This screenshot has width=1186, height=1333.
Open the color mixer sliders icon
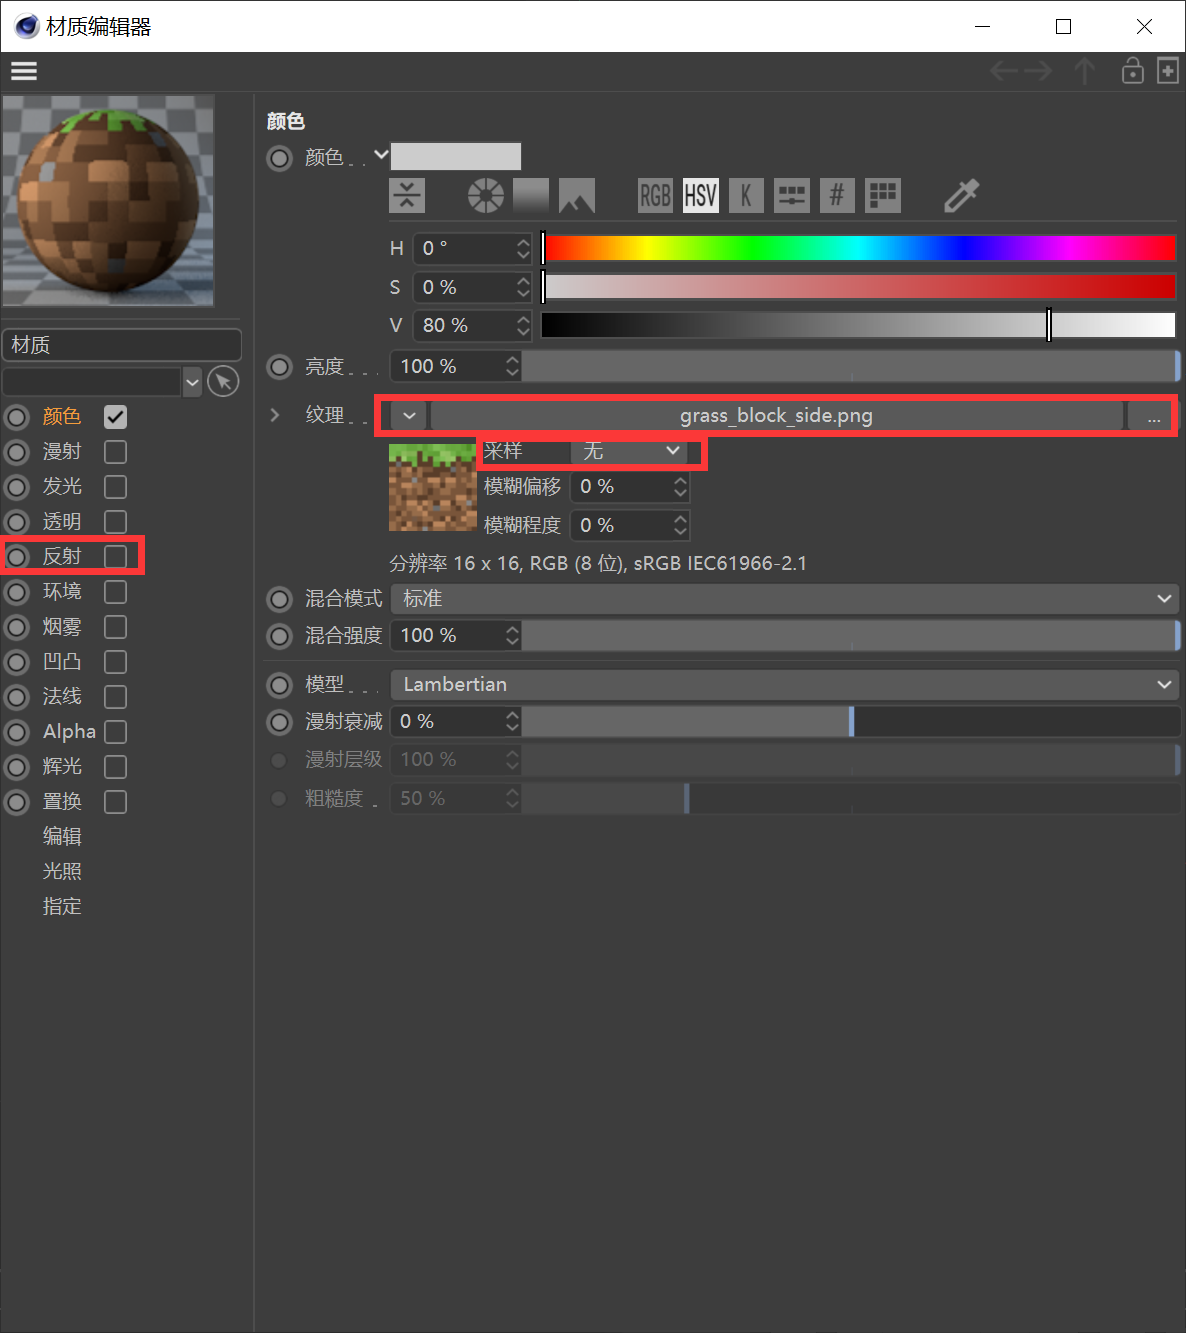tap(791, 196)
